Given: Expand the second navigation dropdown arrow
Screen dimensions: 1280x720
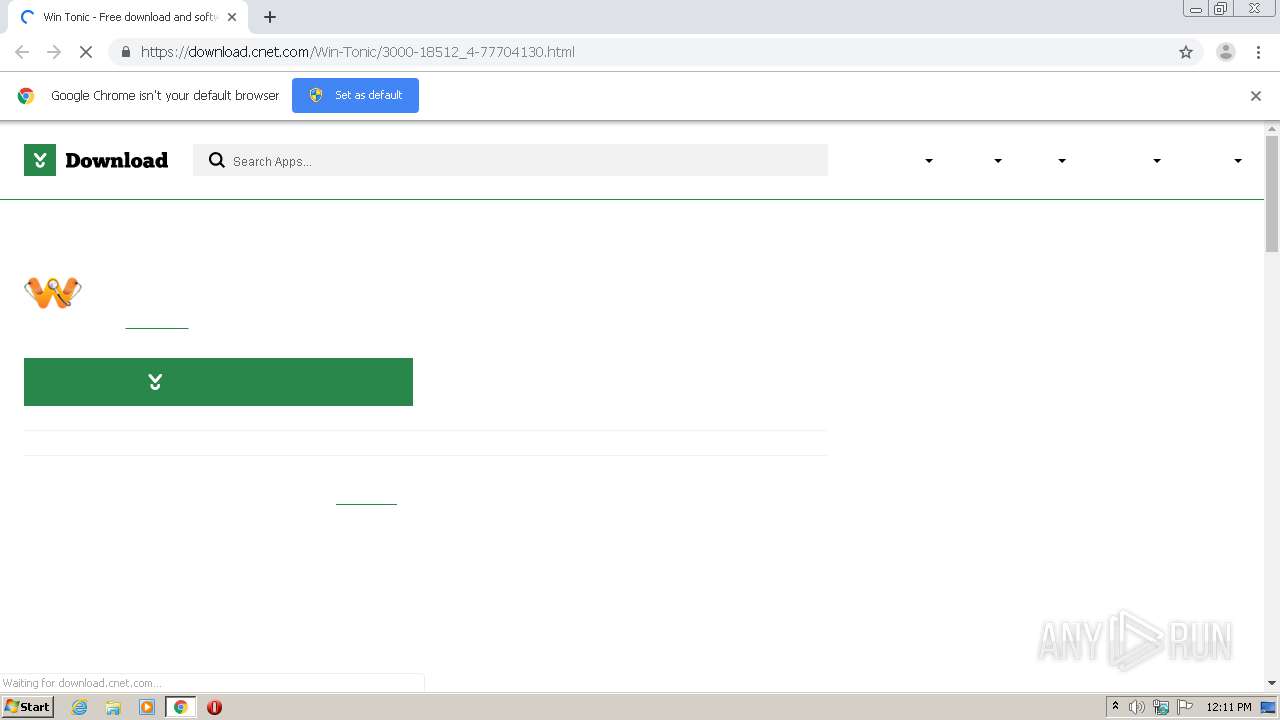Looking at the screenshot, I should (998, 161).
